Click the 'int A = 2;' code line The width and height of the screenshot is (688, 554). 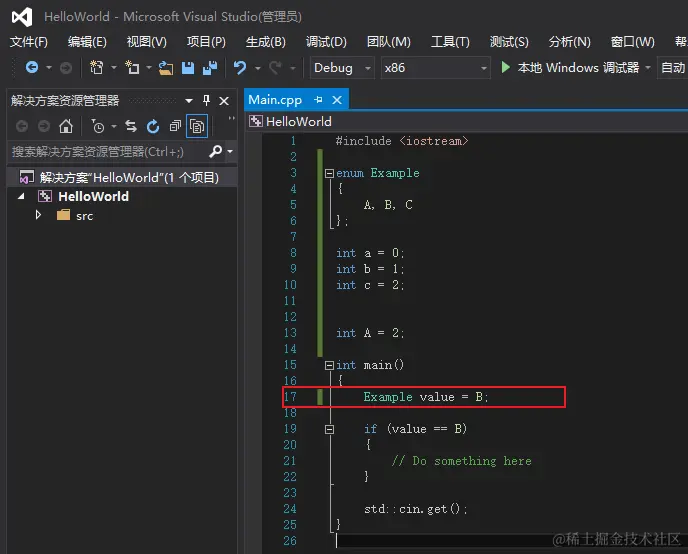[370, 333]
